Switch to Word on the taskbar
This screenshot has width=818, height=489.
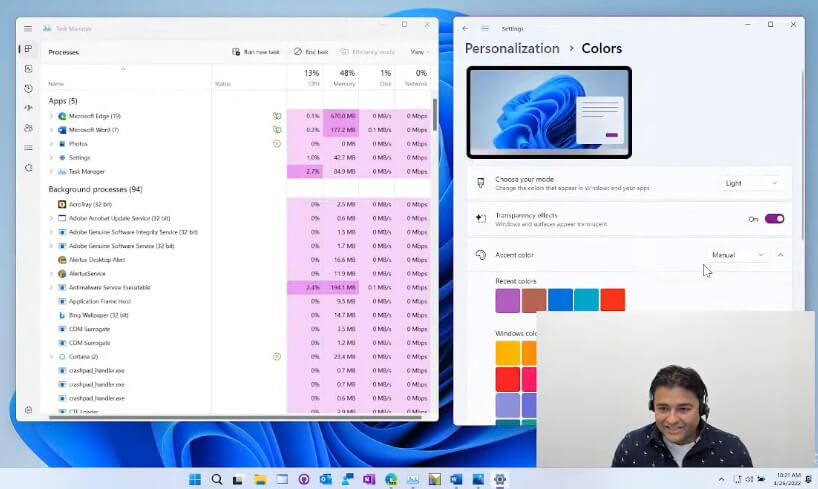456,479
